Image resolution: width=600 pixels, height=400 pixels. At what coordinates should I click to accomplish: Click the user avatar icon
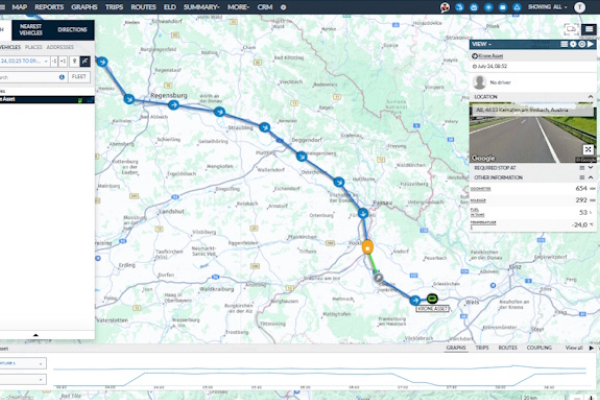point(580,6)
